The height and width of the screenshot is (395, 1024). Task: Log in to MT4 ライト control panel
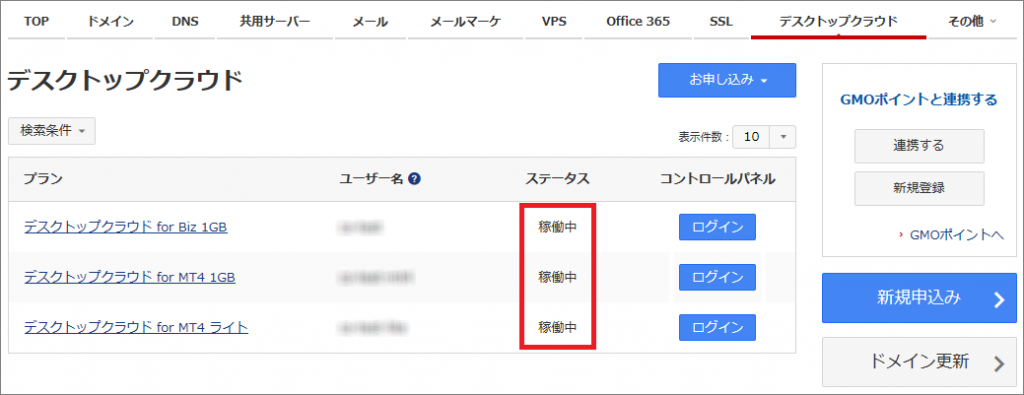717,327
